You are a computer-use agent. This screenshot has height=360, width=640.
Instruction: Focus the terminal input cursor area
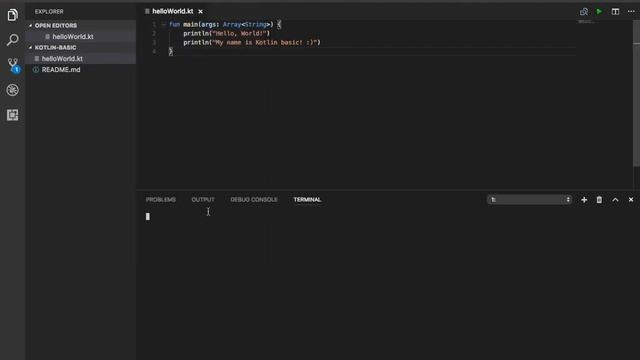148,217
